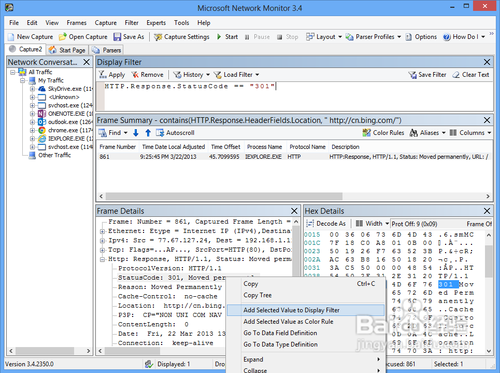
Task: Open the Experts menu
Action: pyautogui.click(x=156, y=23)
